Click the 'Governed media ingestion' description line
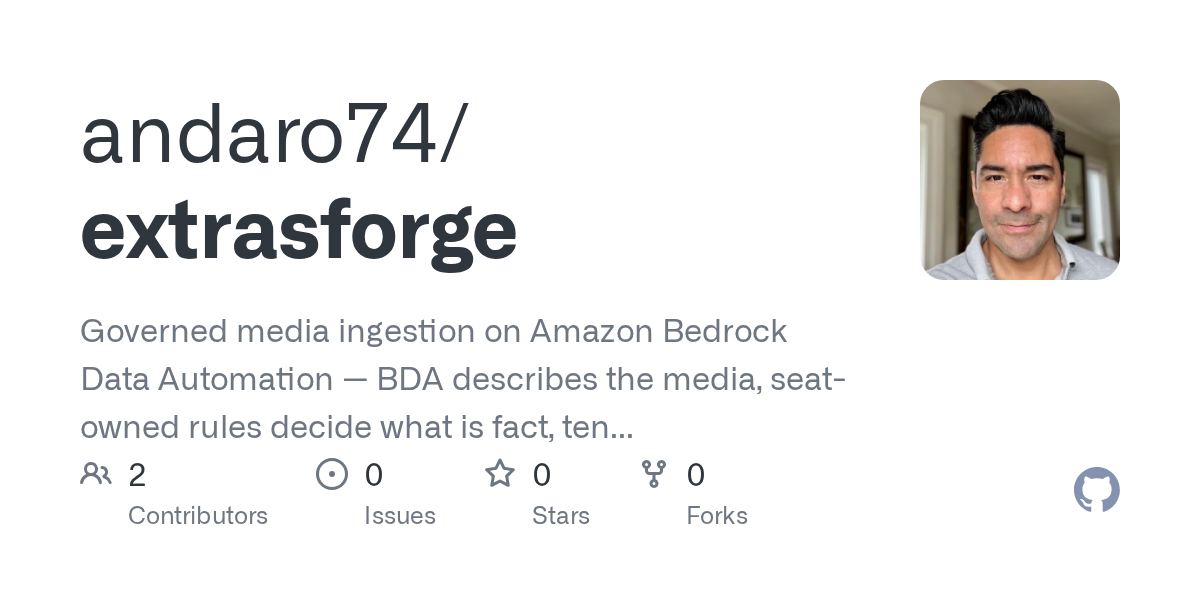The image size is (1200, 600). [x=434, y=332]
